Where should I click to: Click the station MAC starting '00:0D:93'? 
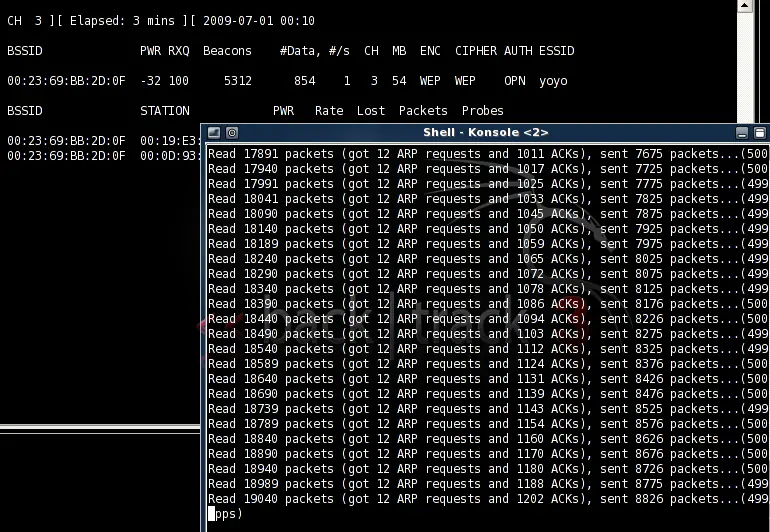coord(170,156)
